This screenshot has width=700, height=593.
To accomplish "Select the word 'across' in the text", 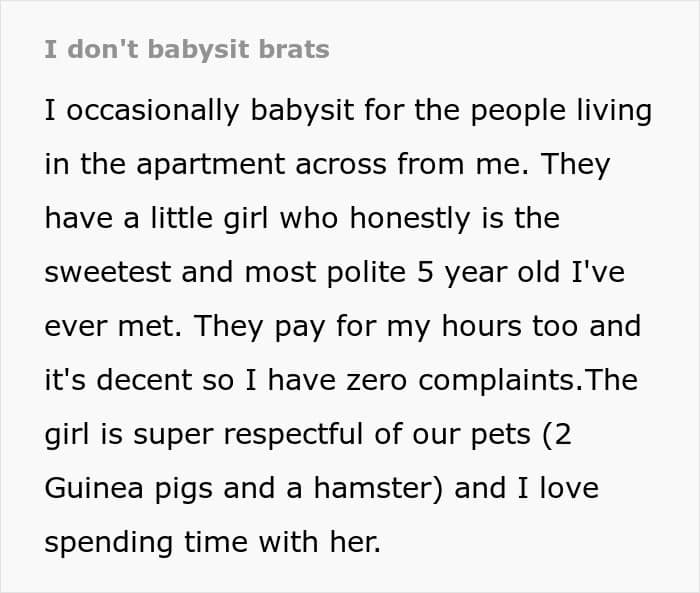I will [341, 164].
